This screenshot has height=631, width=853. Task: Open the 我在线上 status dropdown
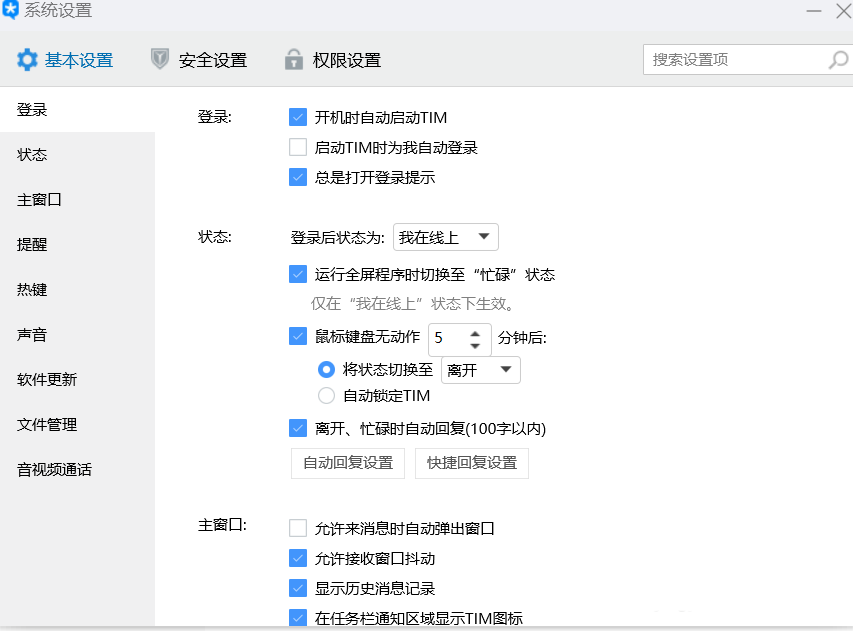(446, 237)
